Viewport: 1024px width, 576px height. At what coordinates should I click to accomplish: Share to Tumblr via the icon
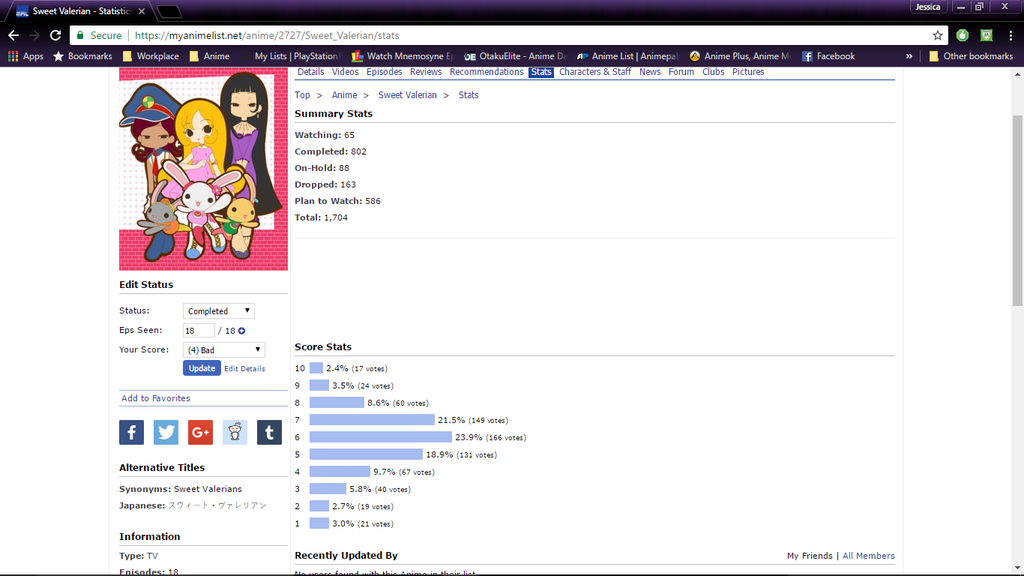click(268, 432)
